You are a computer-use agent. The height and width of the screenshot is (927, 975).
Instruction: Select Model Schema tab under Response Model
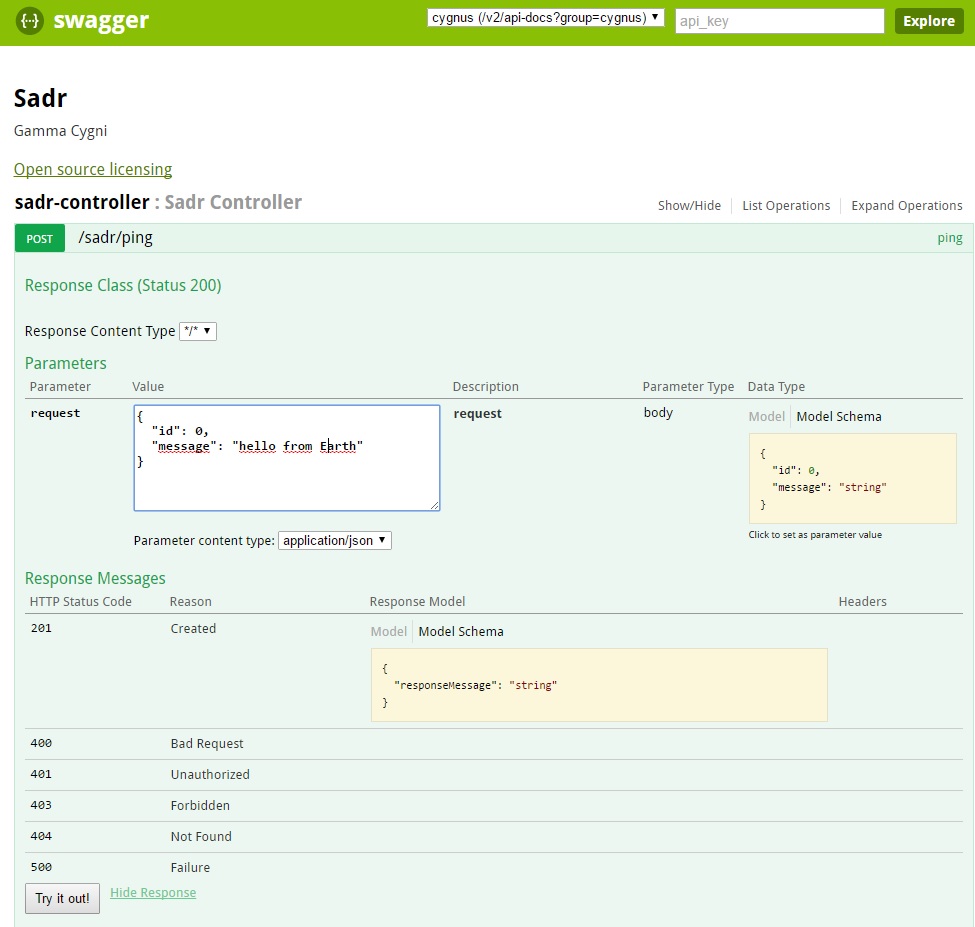pyautogui.click(x=461, y=632)
